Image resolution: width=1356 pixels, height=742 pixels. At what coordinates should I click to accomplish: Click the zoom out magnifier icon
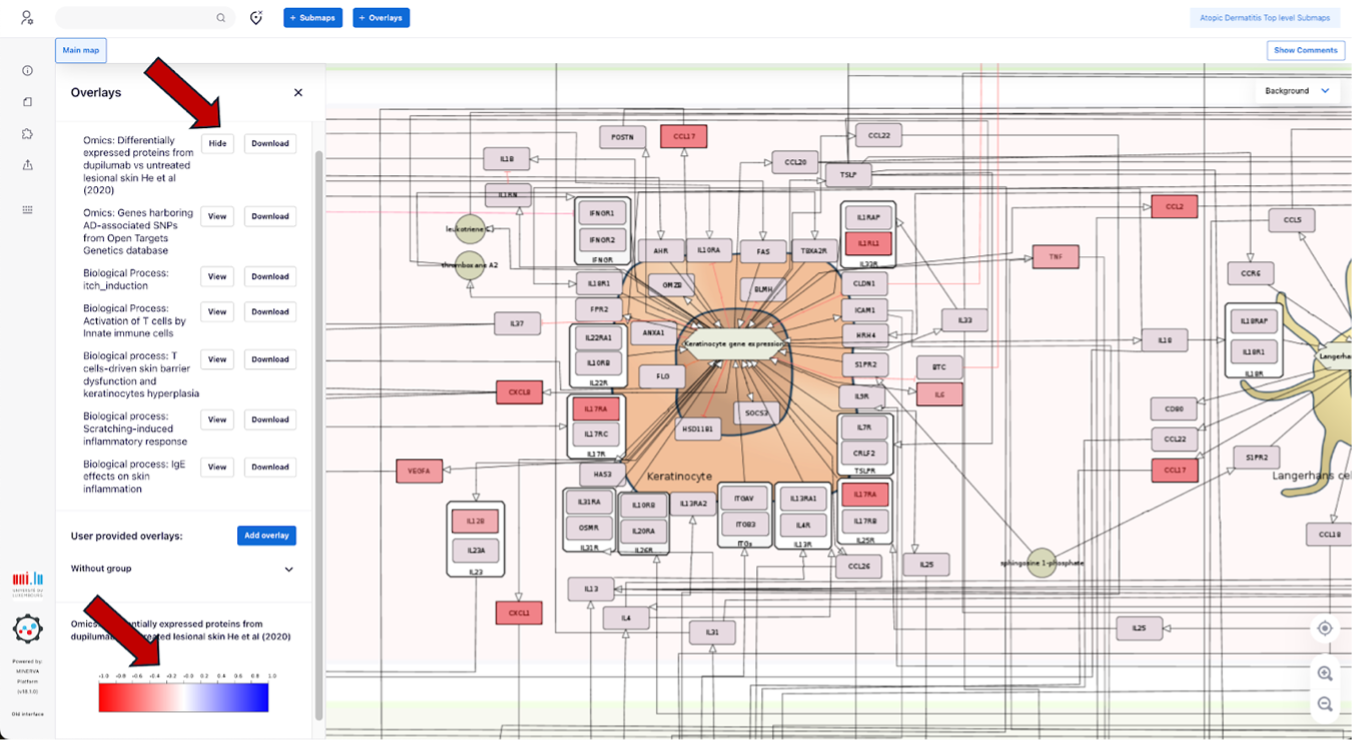(1325, 704)
